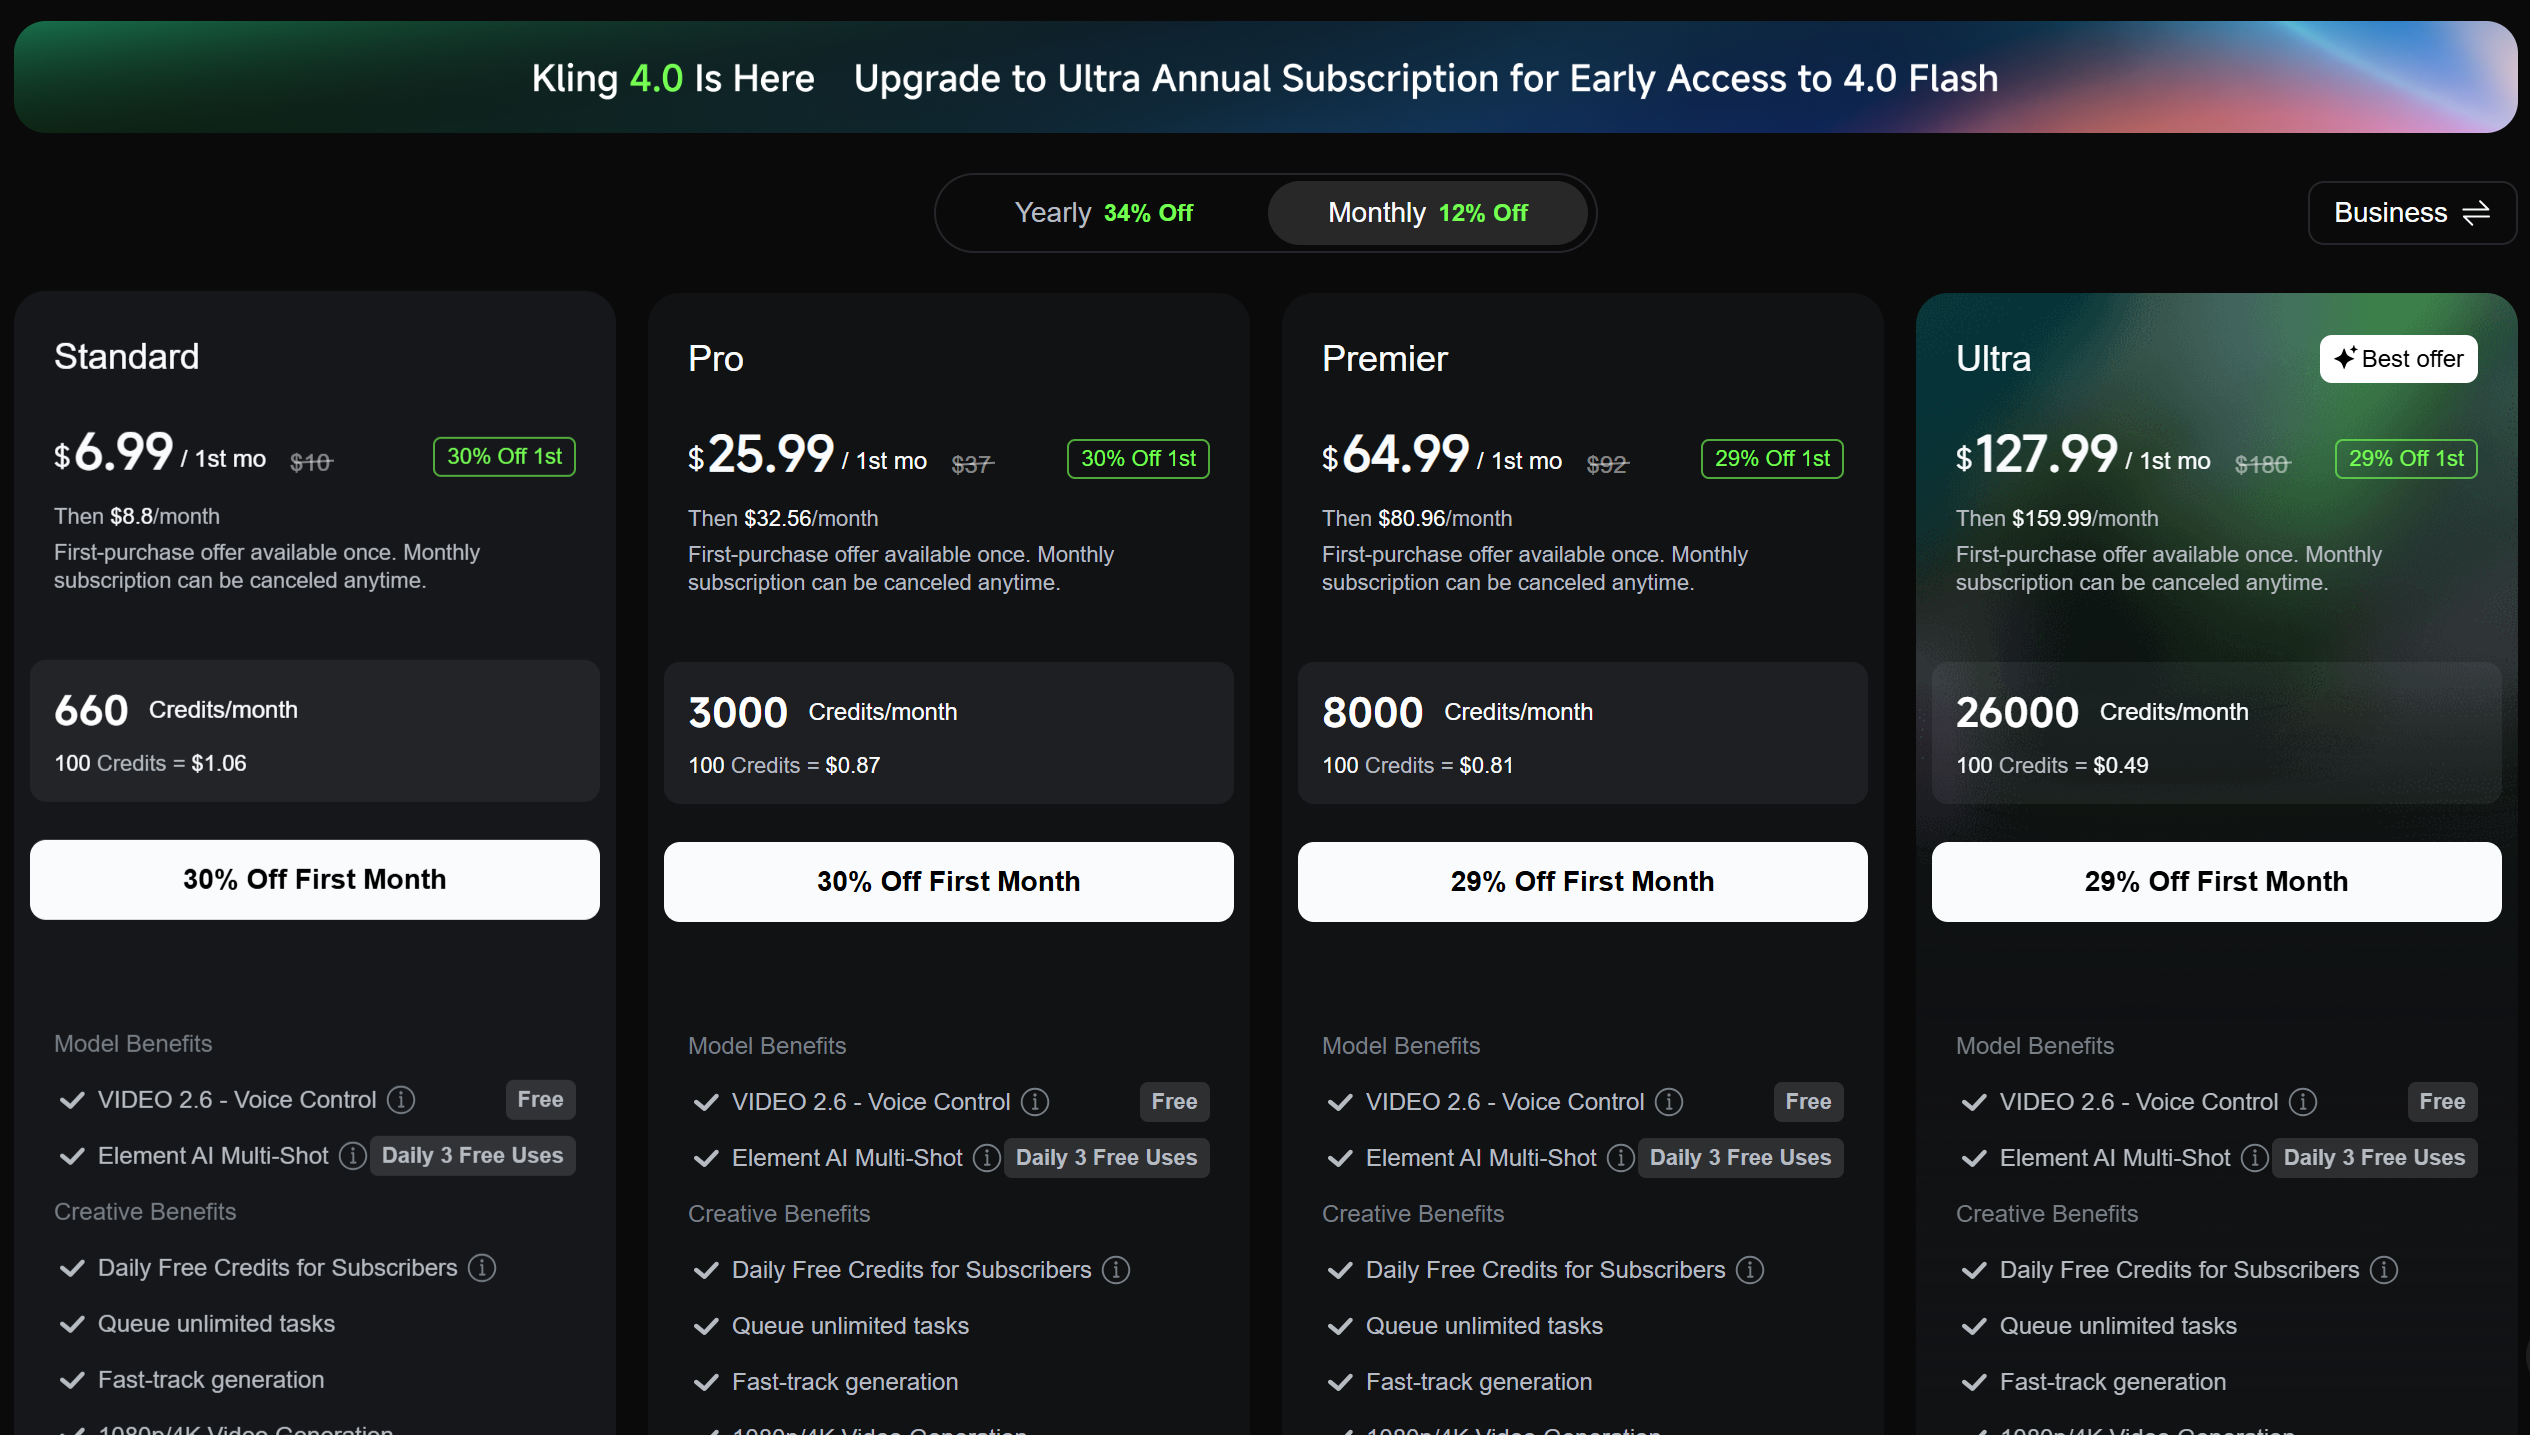The image size is (2530, 1435).
Task: Click info icon beside Standard Daily Free Credits
Action: 482,1268
